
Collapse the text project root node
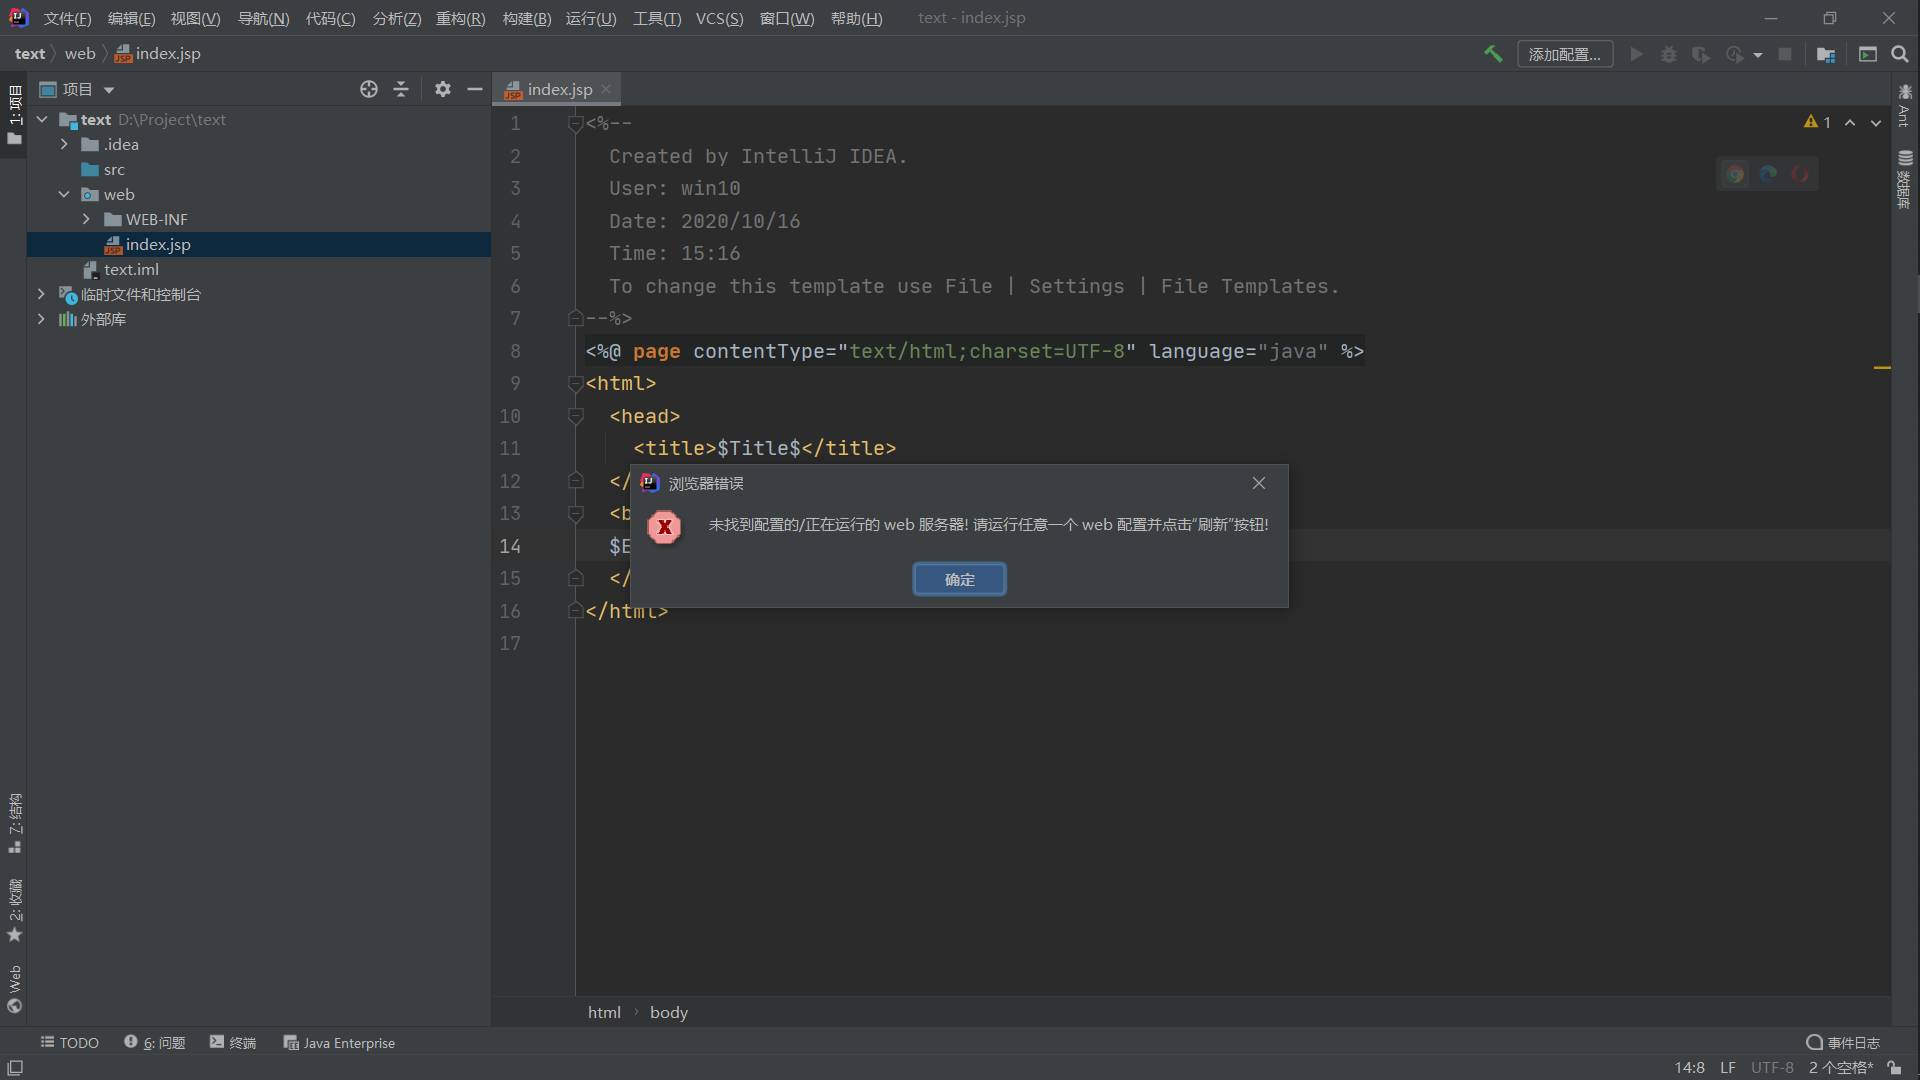coord(42,119)
